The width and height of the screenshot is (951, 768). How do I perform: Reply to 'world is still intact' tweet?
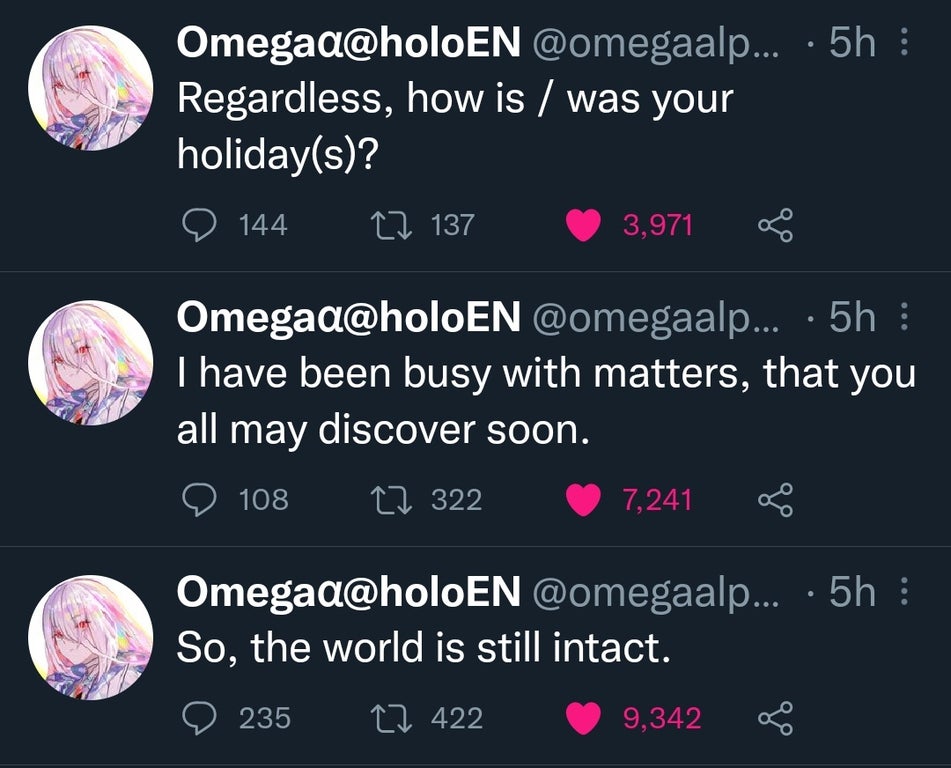199,718
